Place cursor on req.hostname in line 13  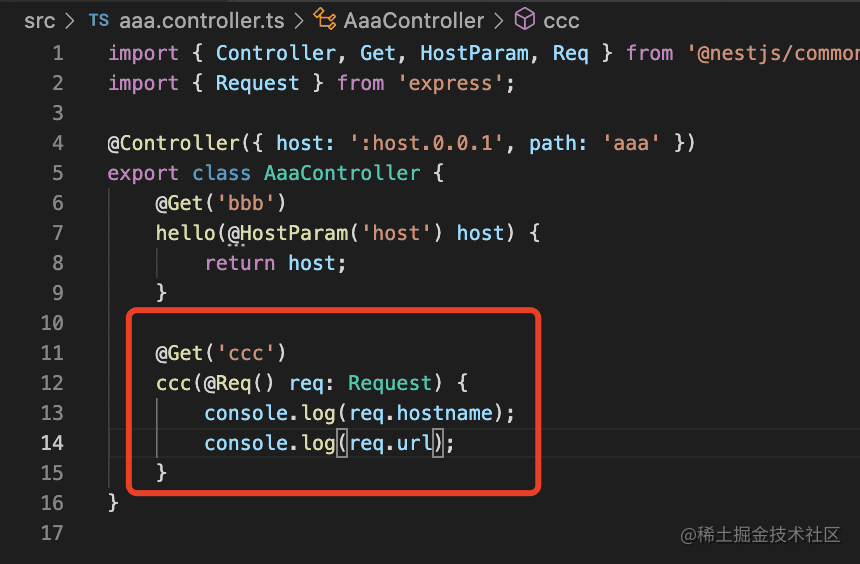click(x=421, y=413)
